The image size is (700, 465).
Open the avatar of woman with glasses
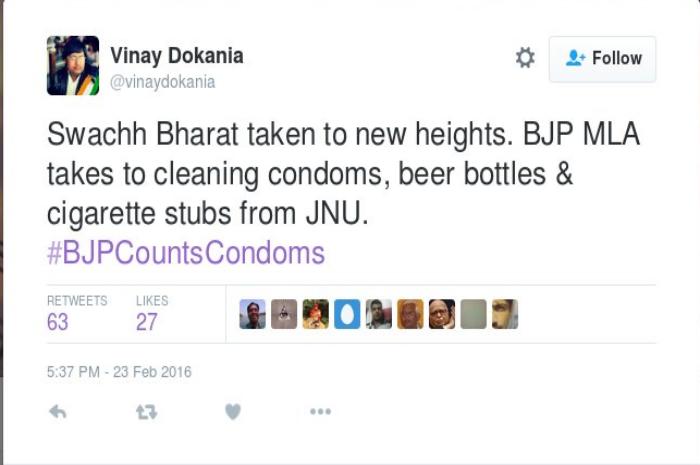coord(442,314)
